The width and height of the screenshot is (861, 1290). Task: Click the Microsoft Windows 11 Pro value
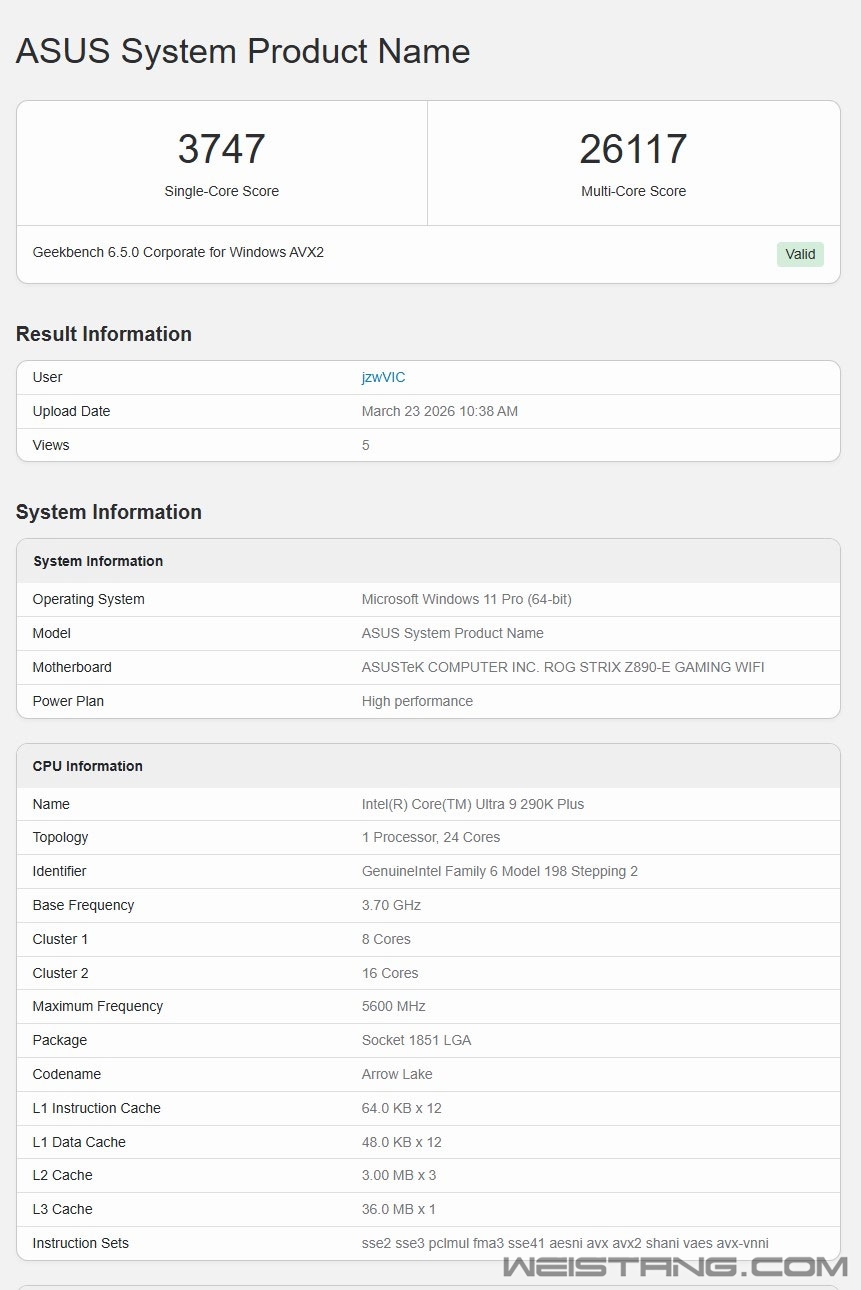tap(466, 599)
